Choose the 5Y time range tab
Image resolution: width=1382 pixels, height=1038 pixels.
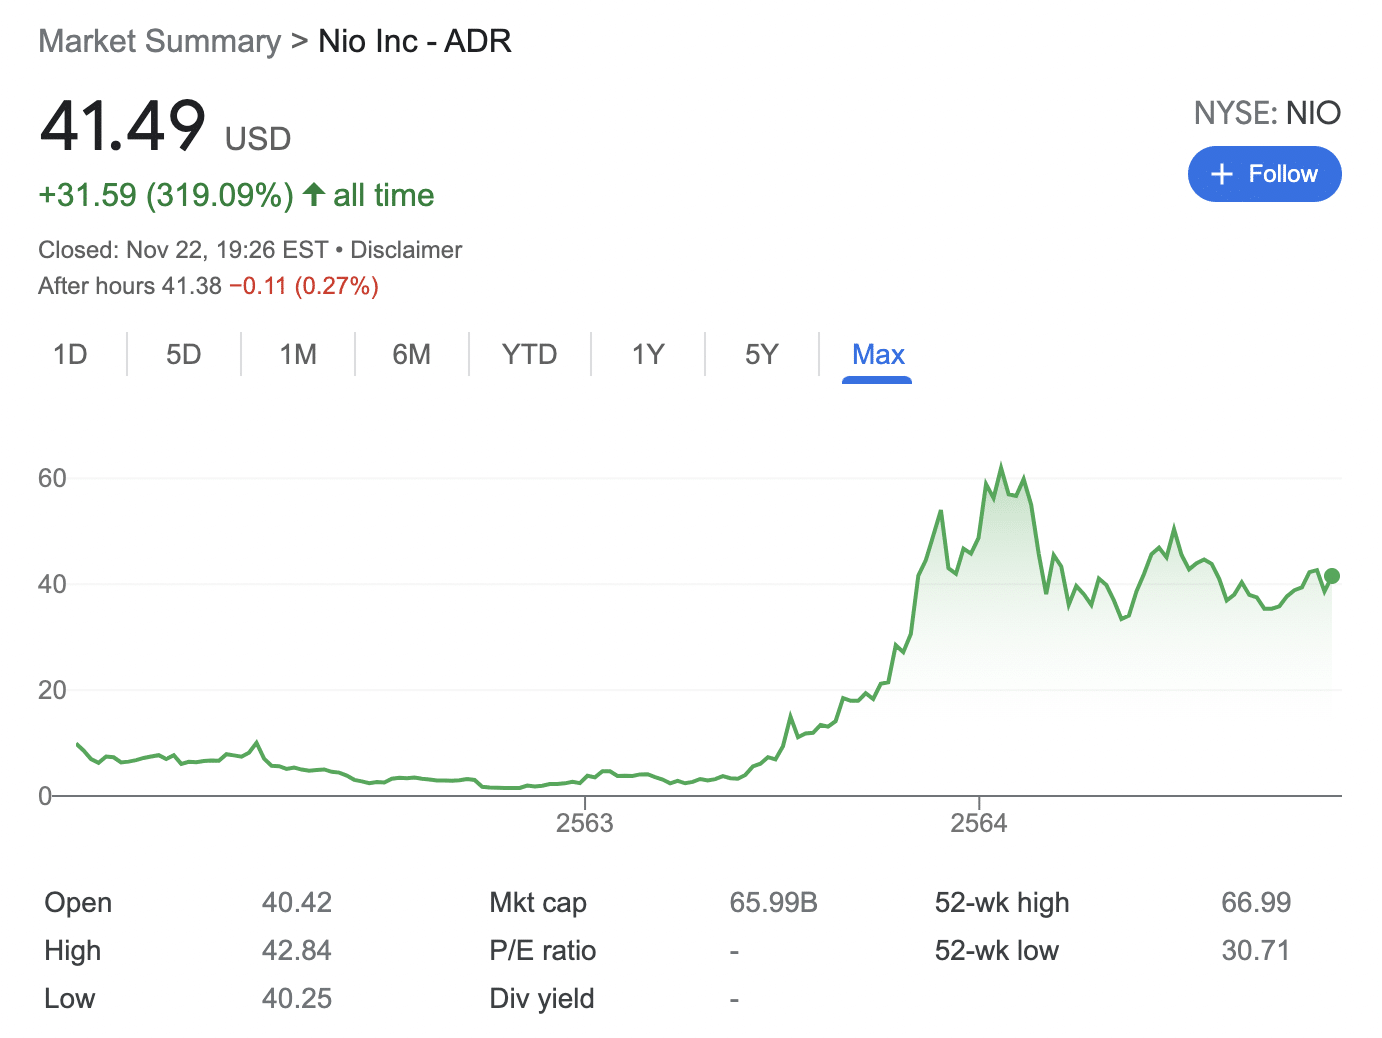click(x=761, y=354)
